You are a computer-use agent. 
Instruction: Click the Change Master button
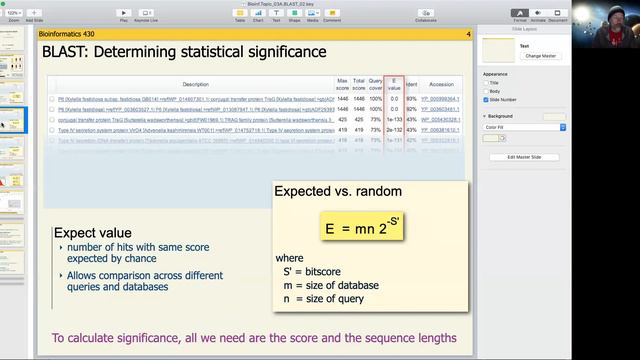(540, 56)
